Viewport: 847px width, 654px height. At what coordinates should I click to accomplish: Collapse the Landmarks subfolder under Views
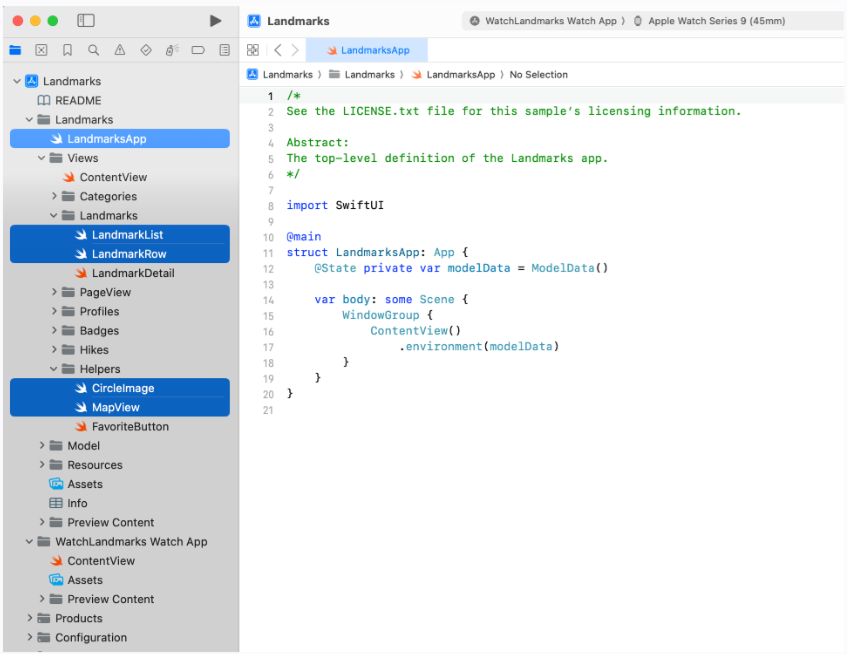[54, 215]
